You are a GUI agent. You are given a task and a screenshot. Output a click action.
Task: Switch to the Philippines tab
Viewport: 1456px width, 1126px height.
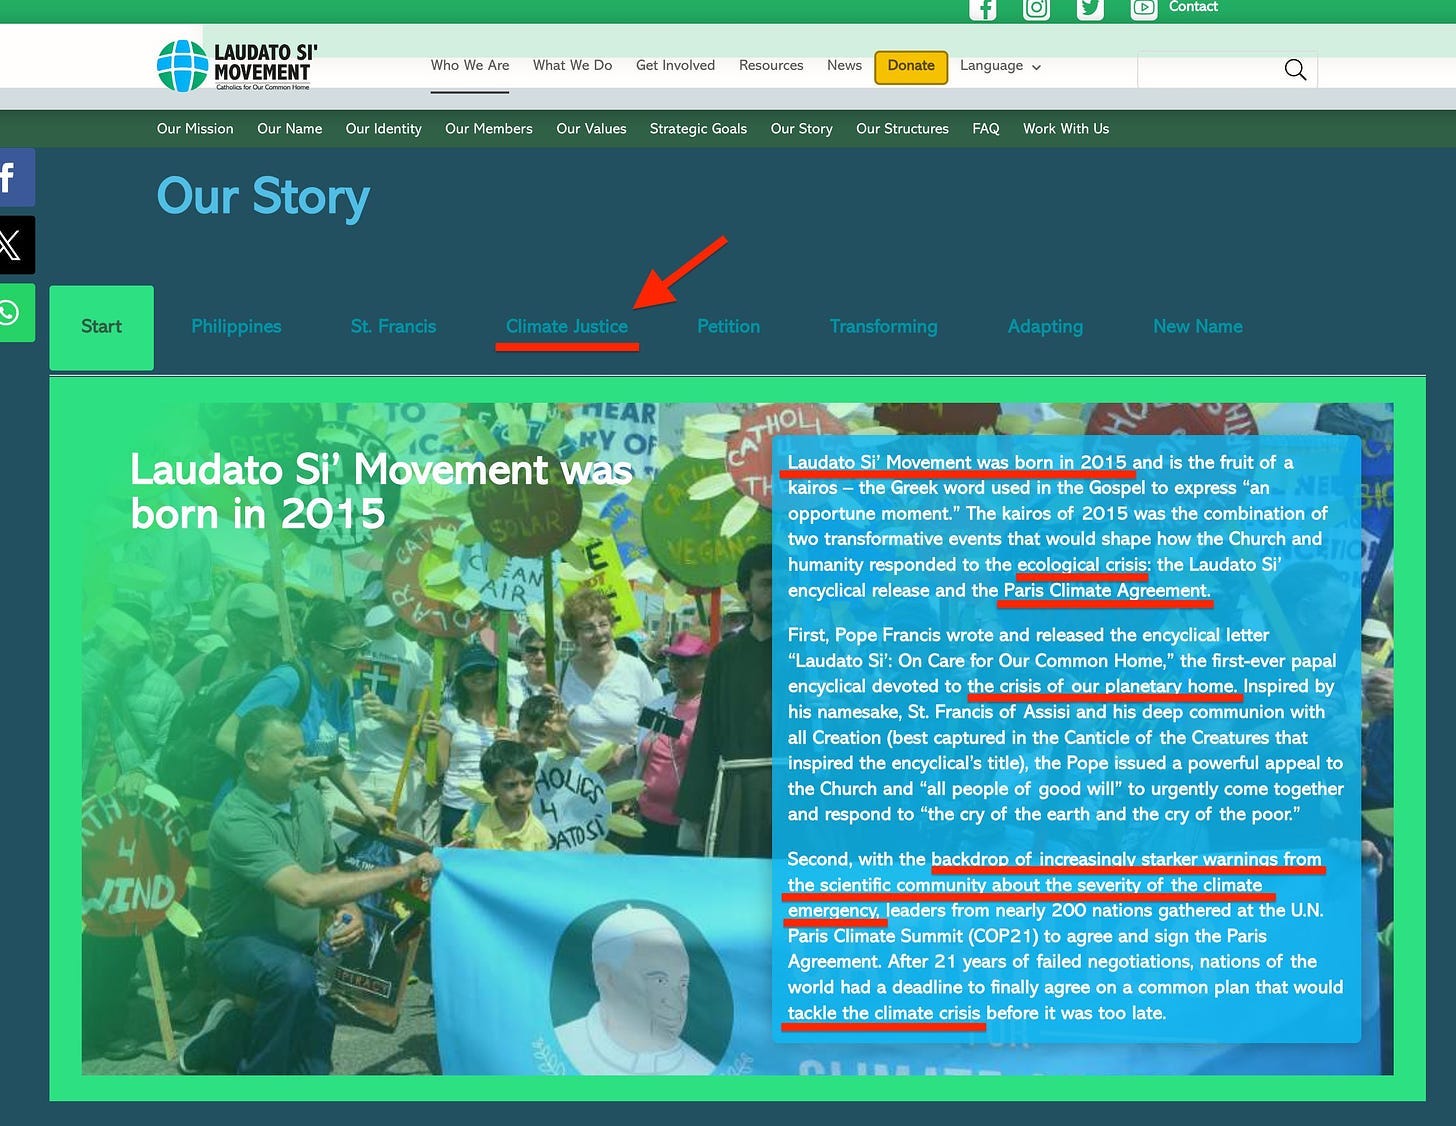click(236, 327)
